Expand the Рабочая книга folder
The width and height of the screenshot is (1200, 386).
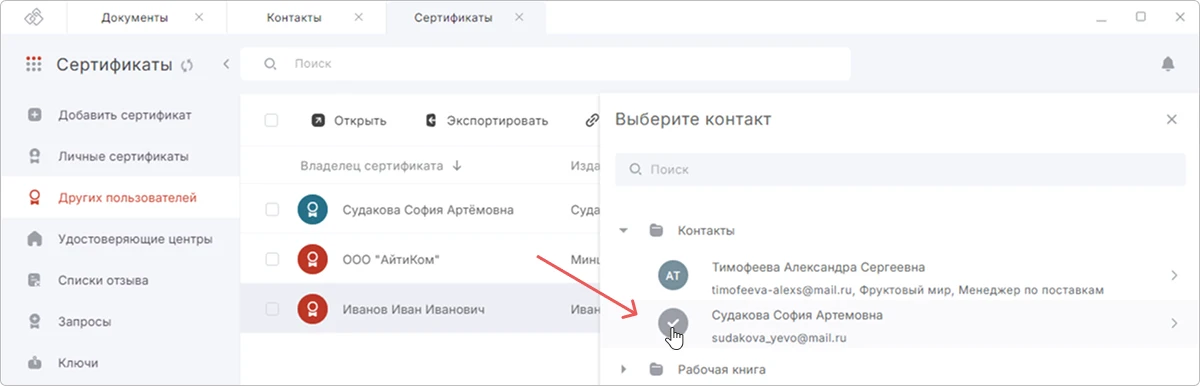pos(624,370)
